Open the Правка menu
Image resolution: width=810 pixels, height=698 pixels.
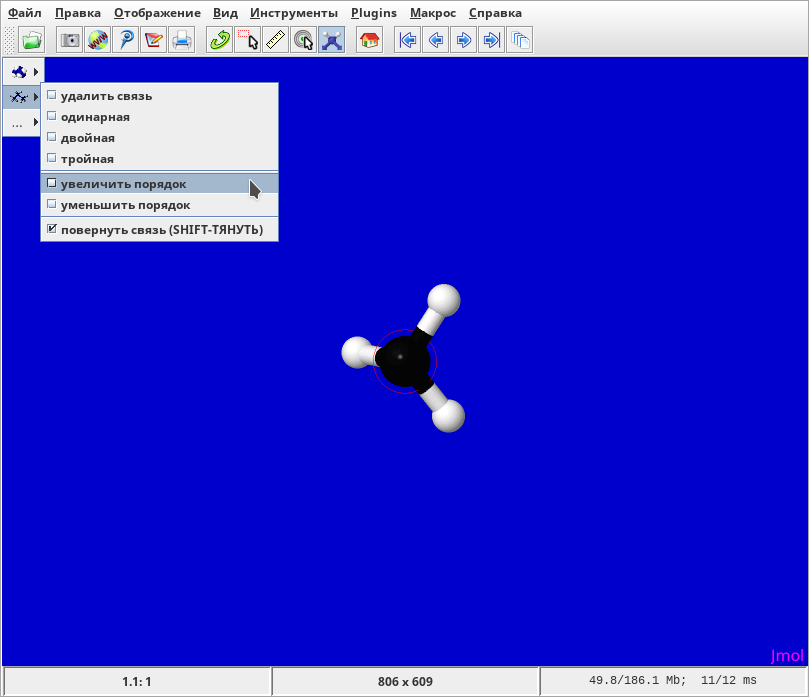tap(78, 13)
